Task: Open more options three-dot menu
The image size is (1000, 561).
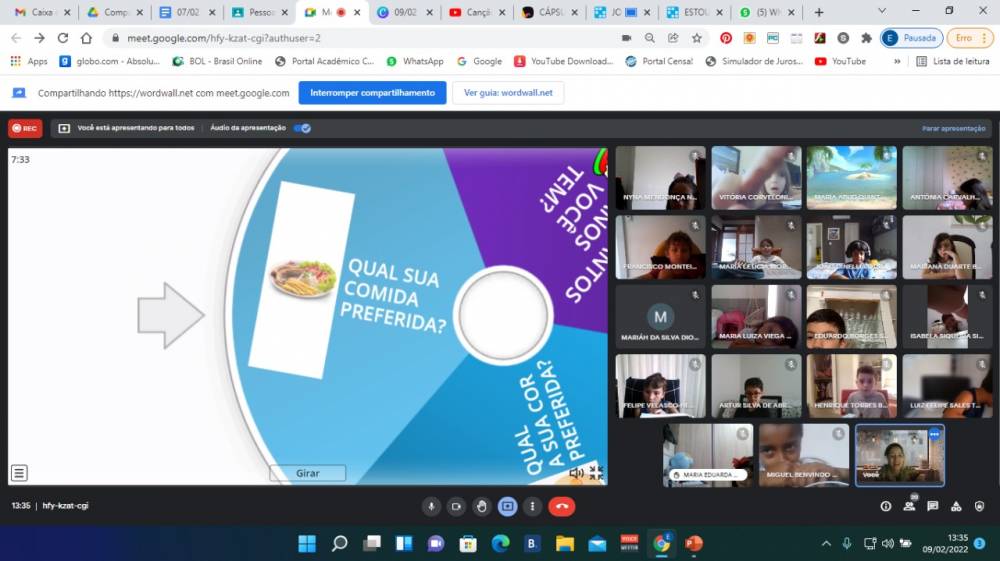Action: [533, 506]
